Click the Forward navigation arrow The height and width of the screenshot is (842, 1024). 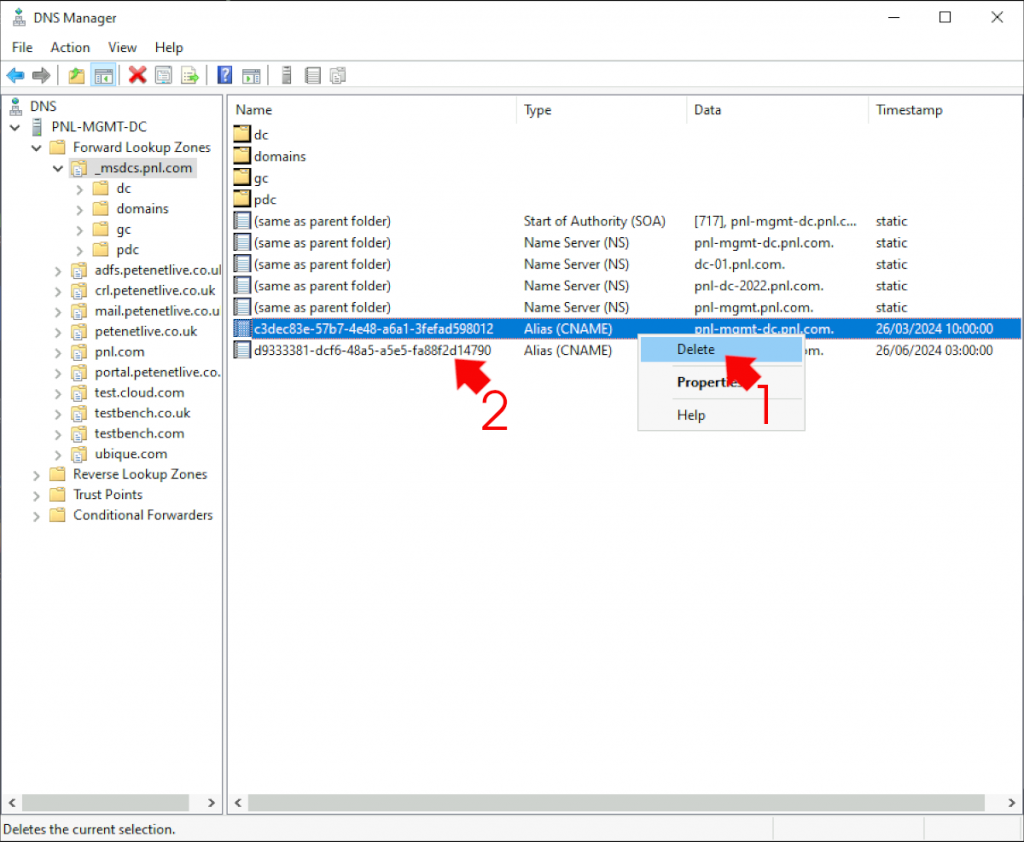(x=40, y=75)
